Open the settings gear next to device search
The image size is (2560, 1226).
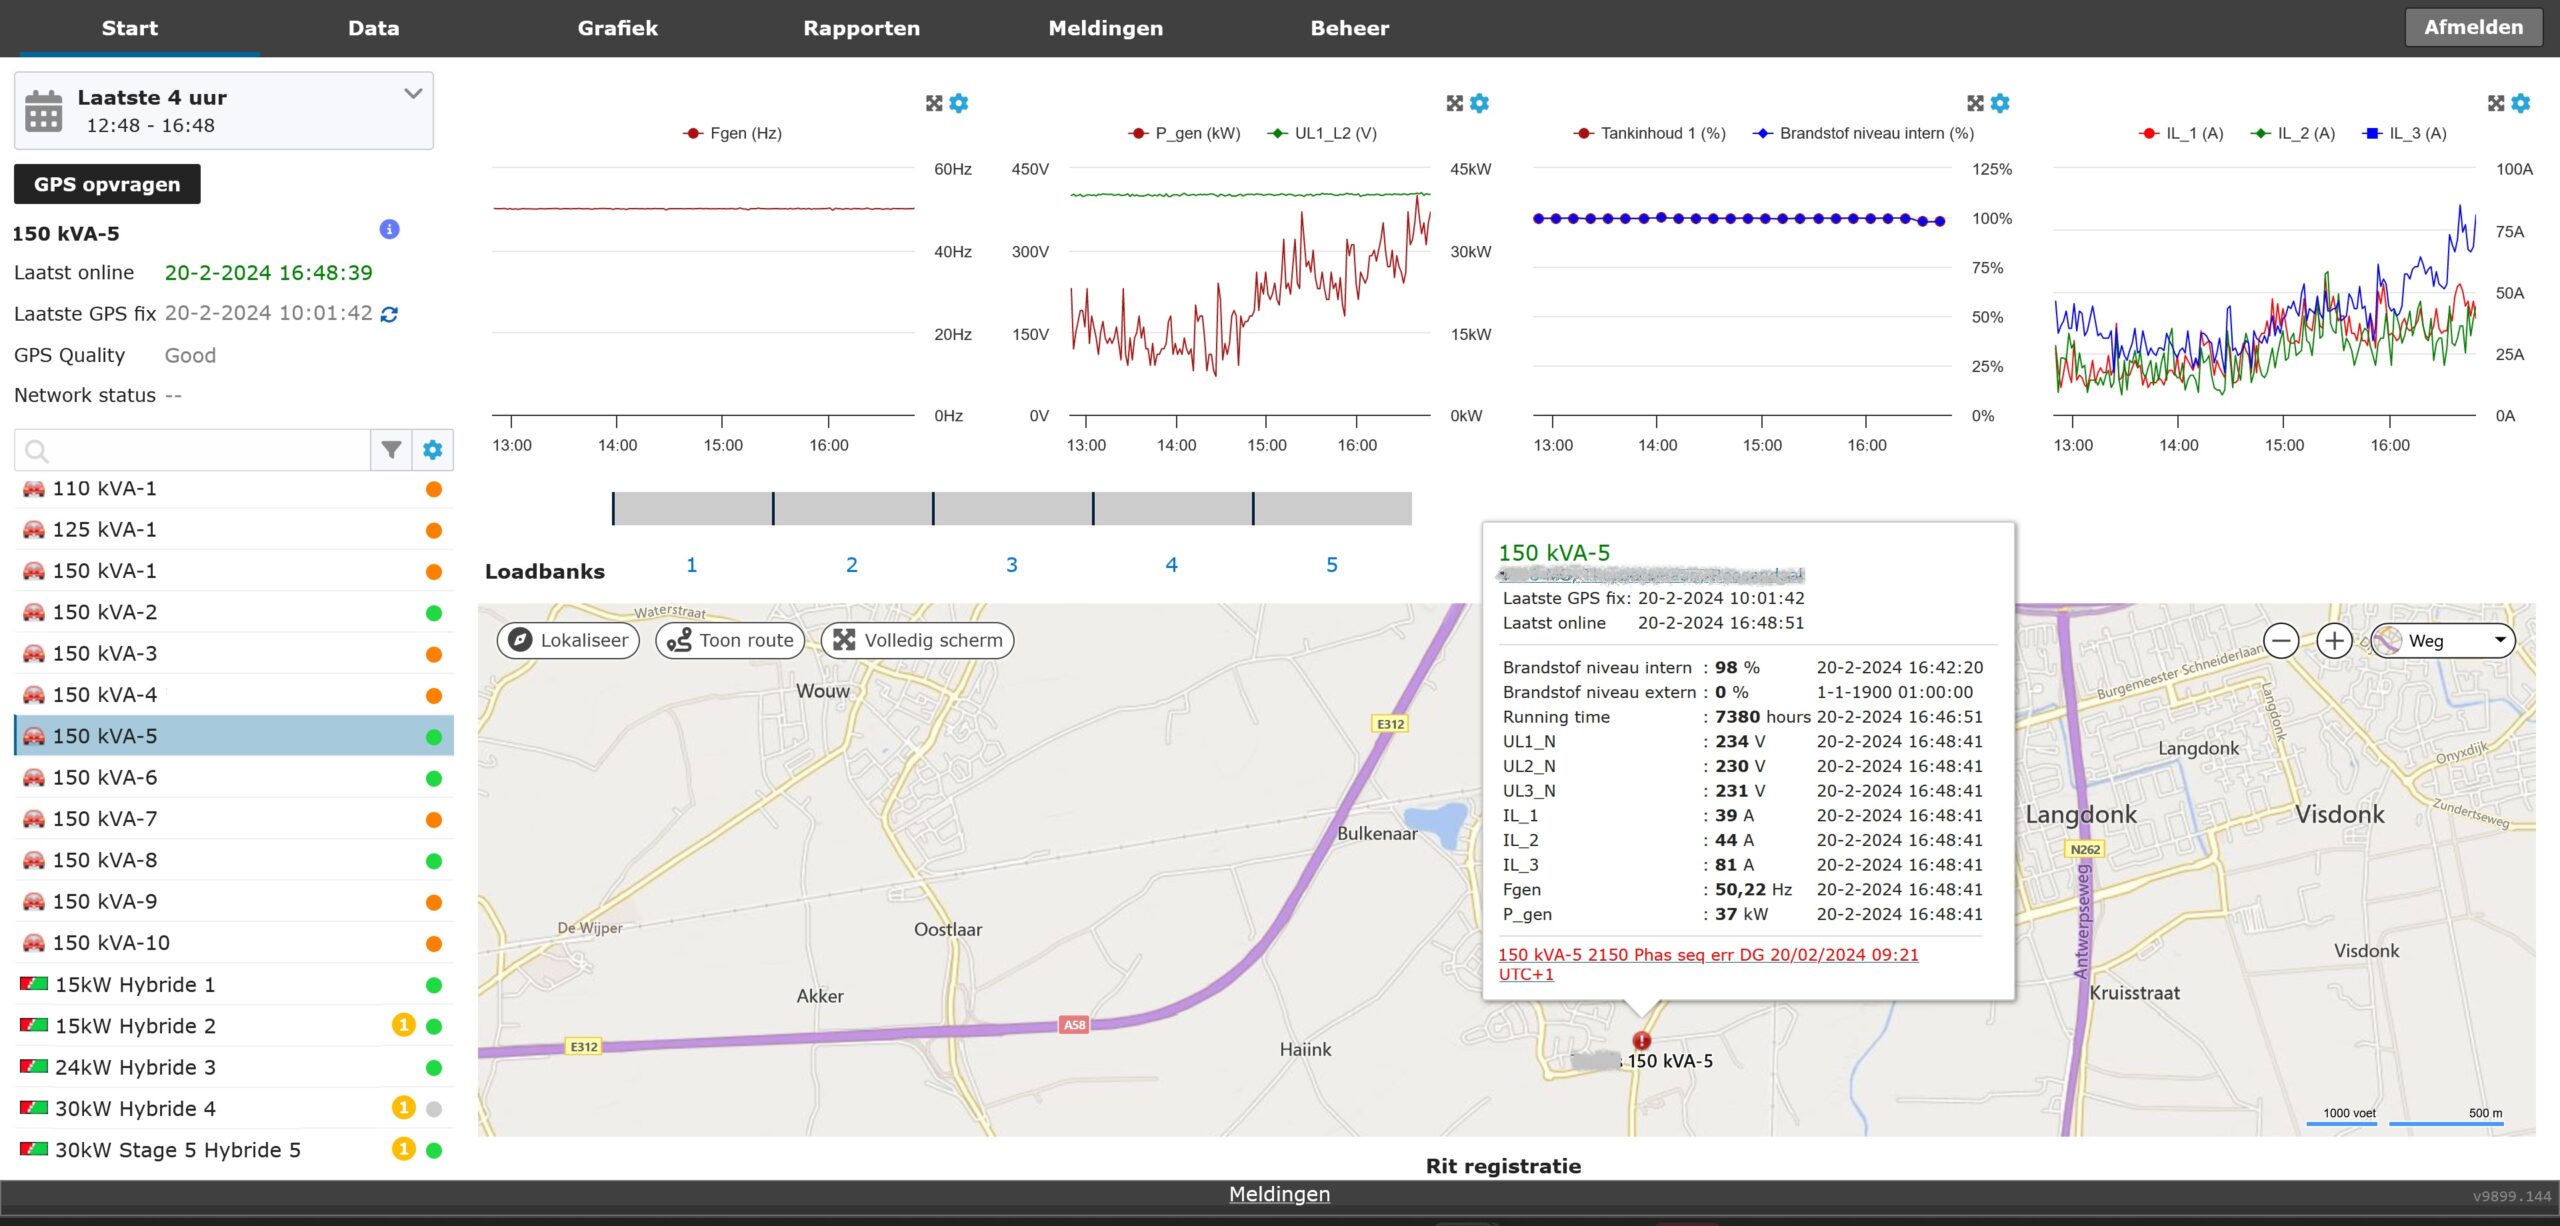coord(433,450)
